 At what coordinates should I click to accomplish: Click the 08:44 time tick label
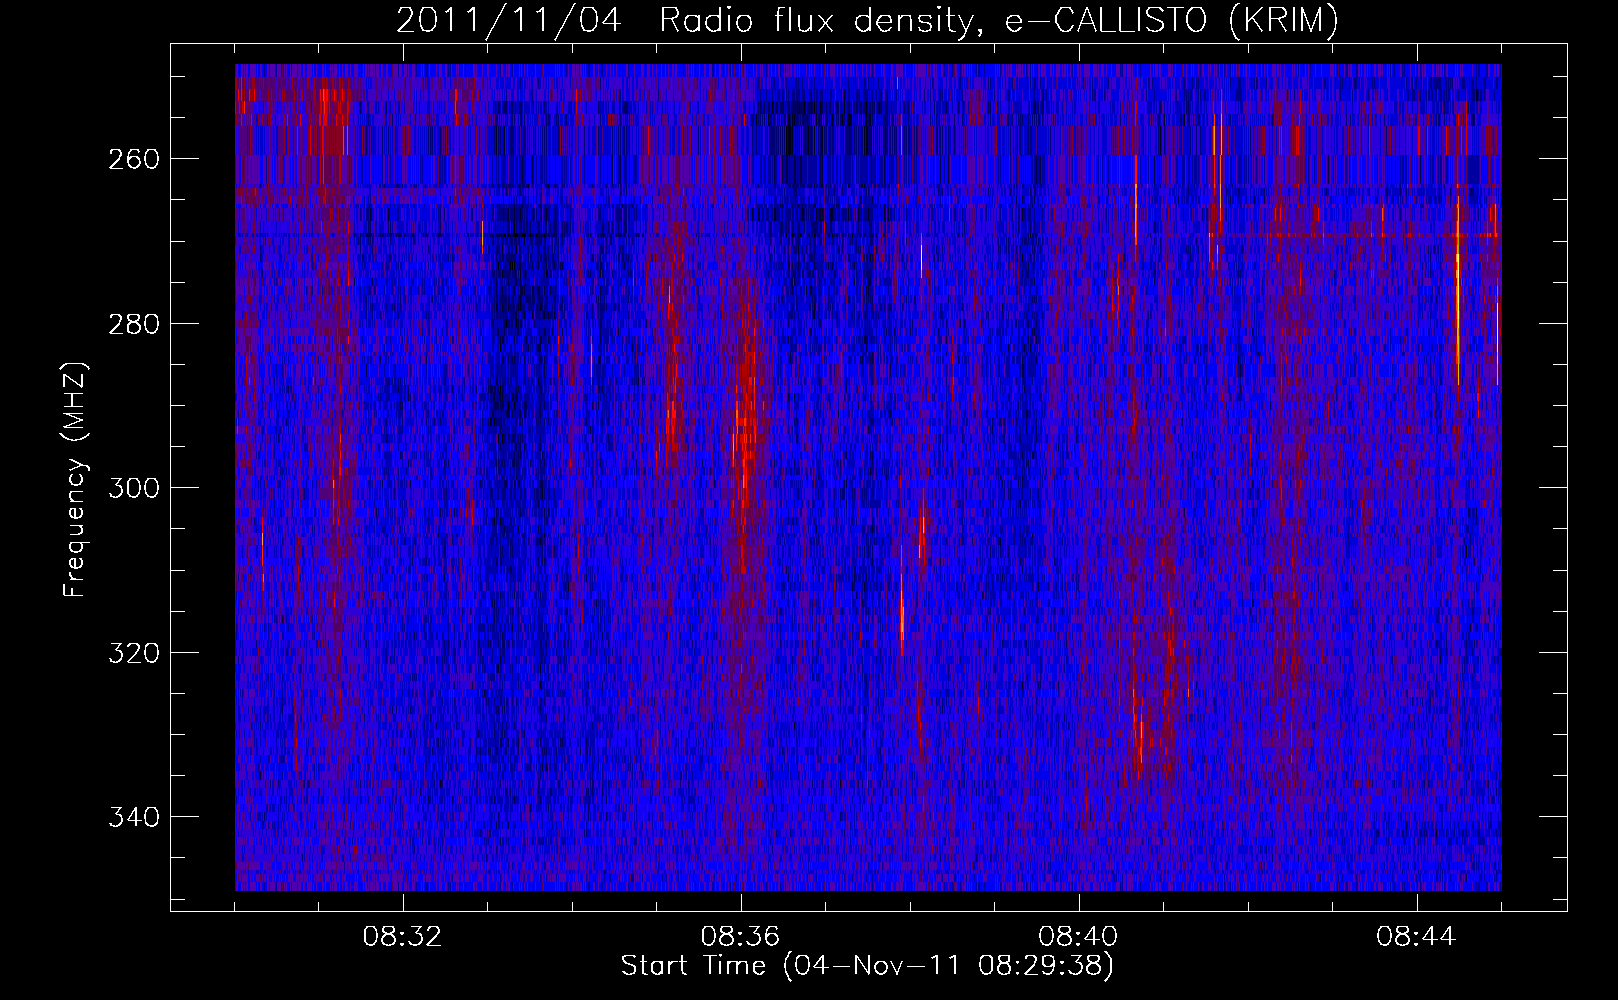coord(1416,937)
